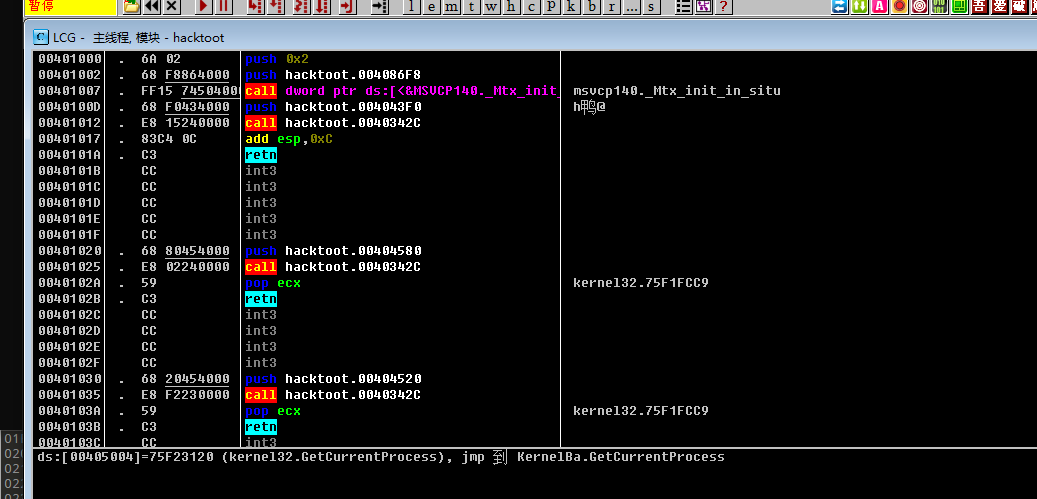1037x499 pixels.
Task: Open Help with the red question mark
Action: (x=724, y=7)
